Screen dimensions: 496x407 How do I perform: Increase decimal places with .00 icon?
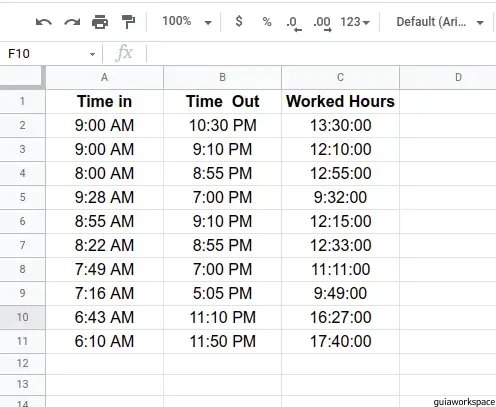pyautogui.click(x=322, y=23)
